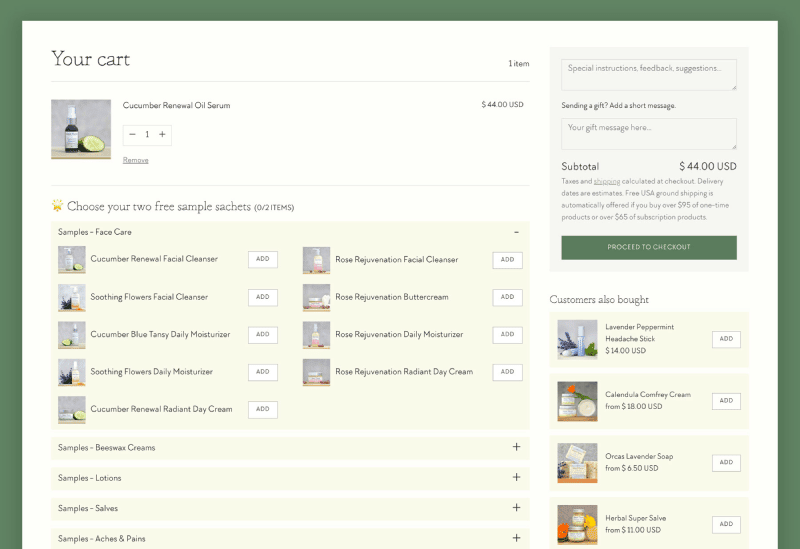Click the special instructions text field
Viewport: 800px width, 549px height.
648,74
